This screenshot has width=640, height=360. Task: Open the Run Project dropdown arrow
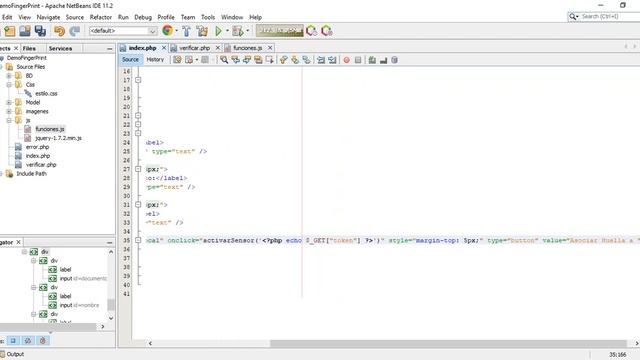click(x=227, y=31)
